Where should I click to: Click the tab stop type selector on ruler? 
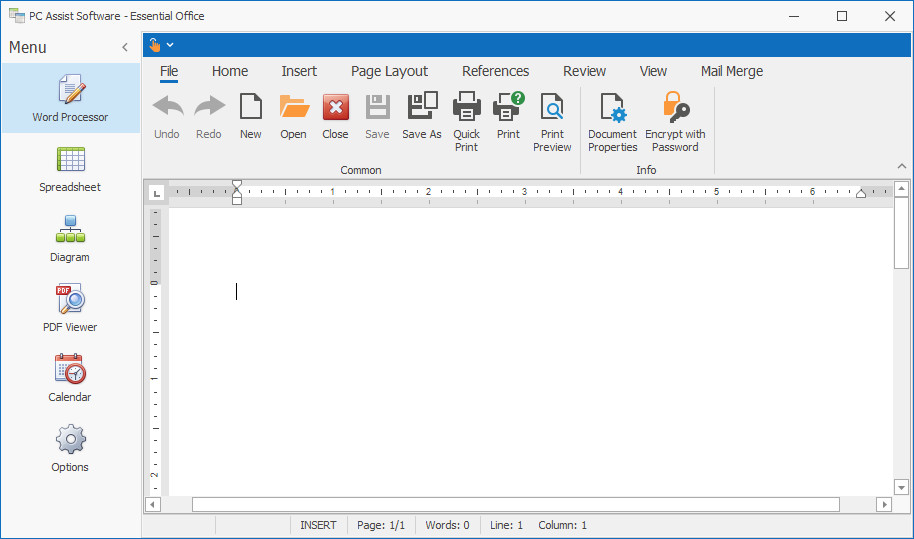click(156, 193)
